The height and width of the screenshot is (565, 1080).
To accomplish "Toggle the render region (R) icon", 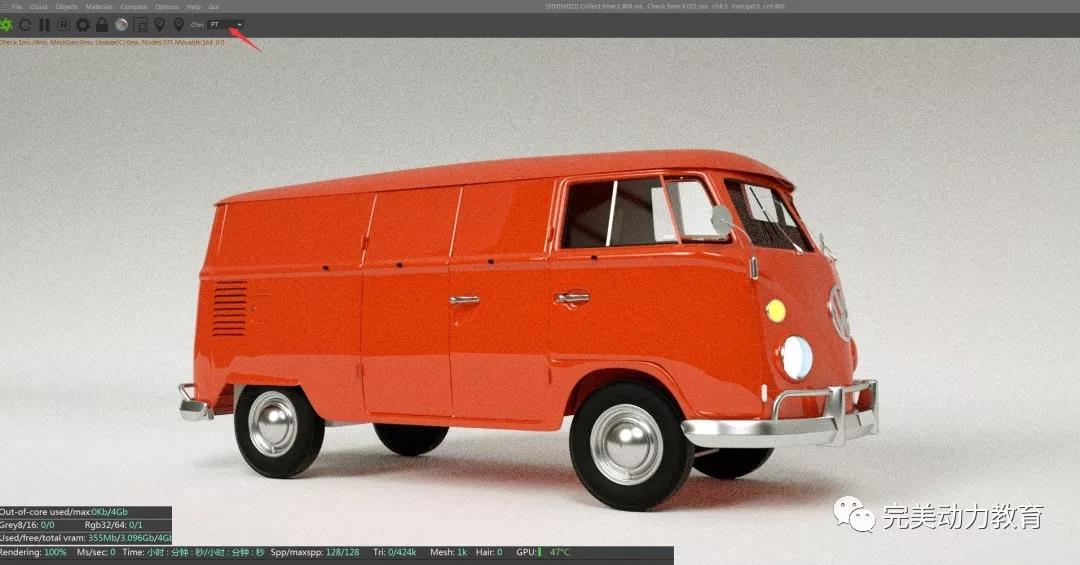I will coord(63,25).
